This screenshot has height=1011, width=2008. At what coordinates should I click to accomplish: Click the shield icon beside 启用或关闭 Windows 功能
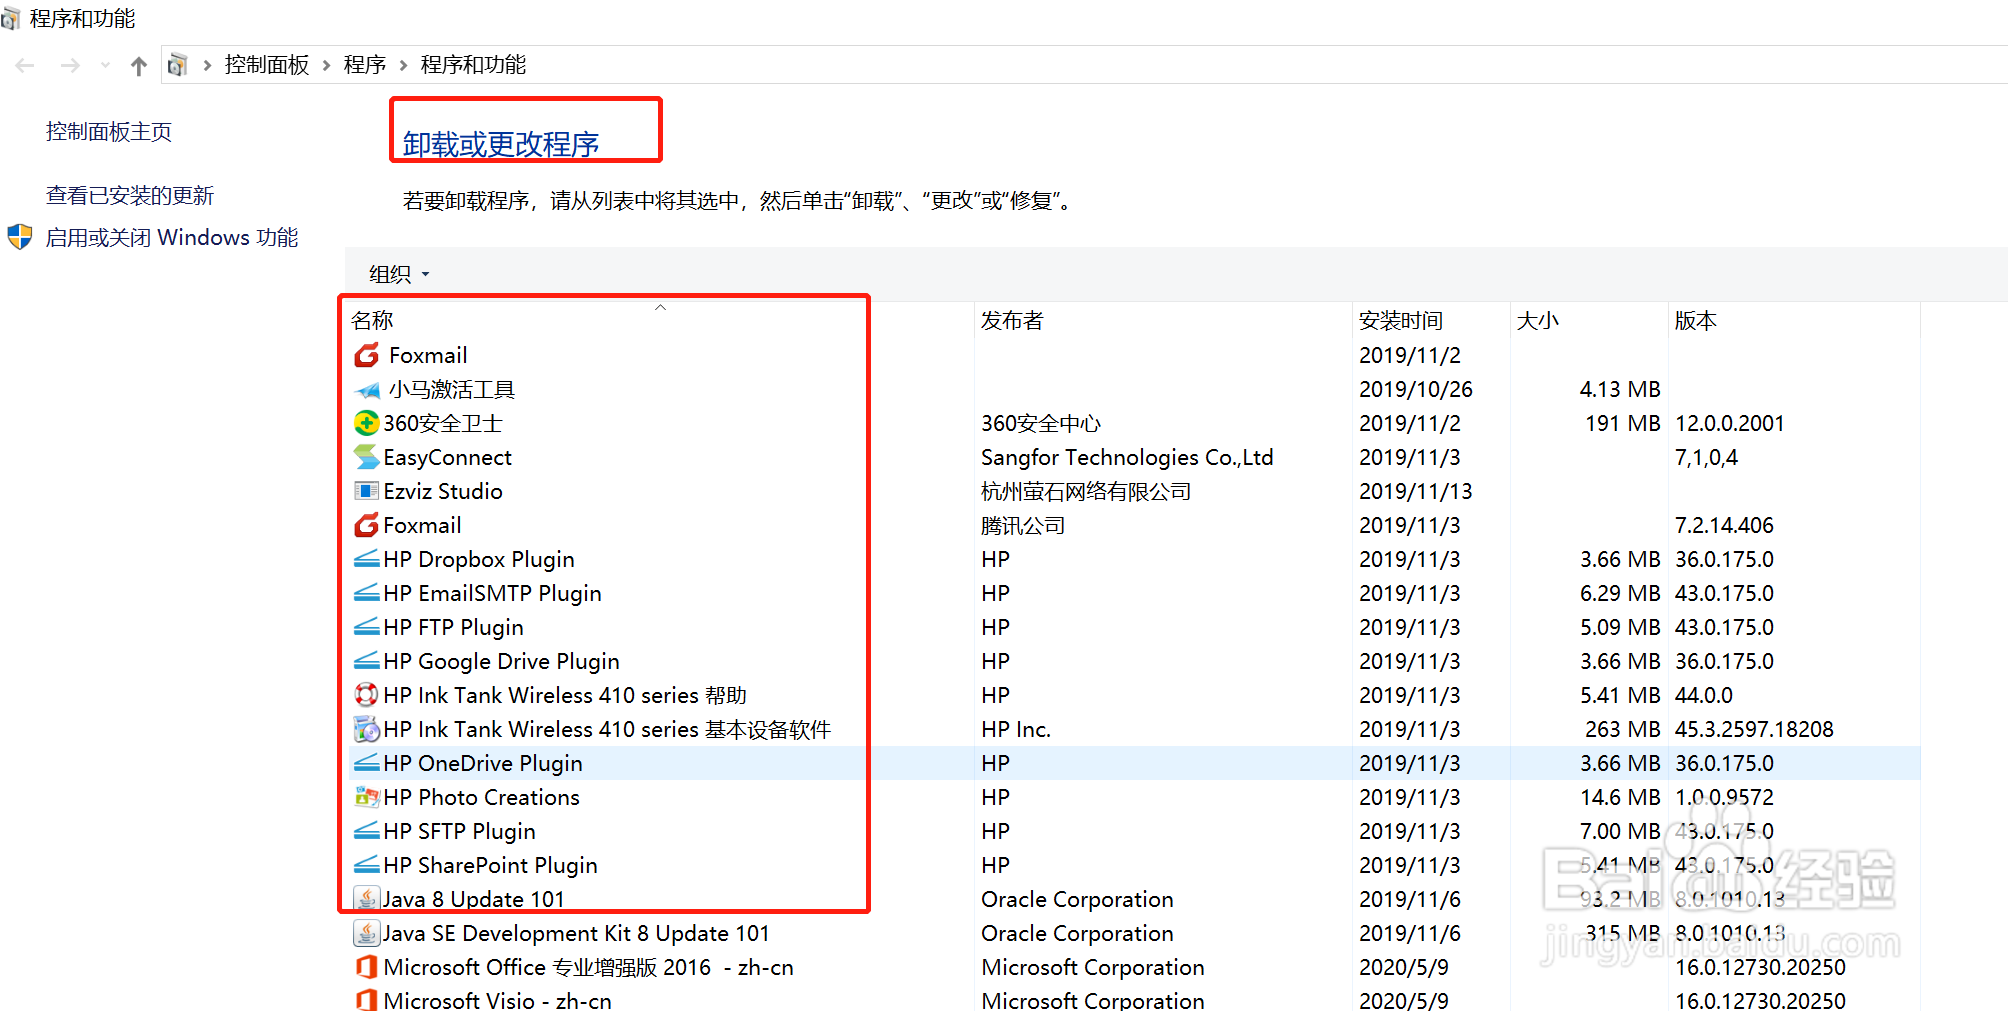tap(19, 237)
